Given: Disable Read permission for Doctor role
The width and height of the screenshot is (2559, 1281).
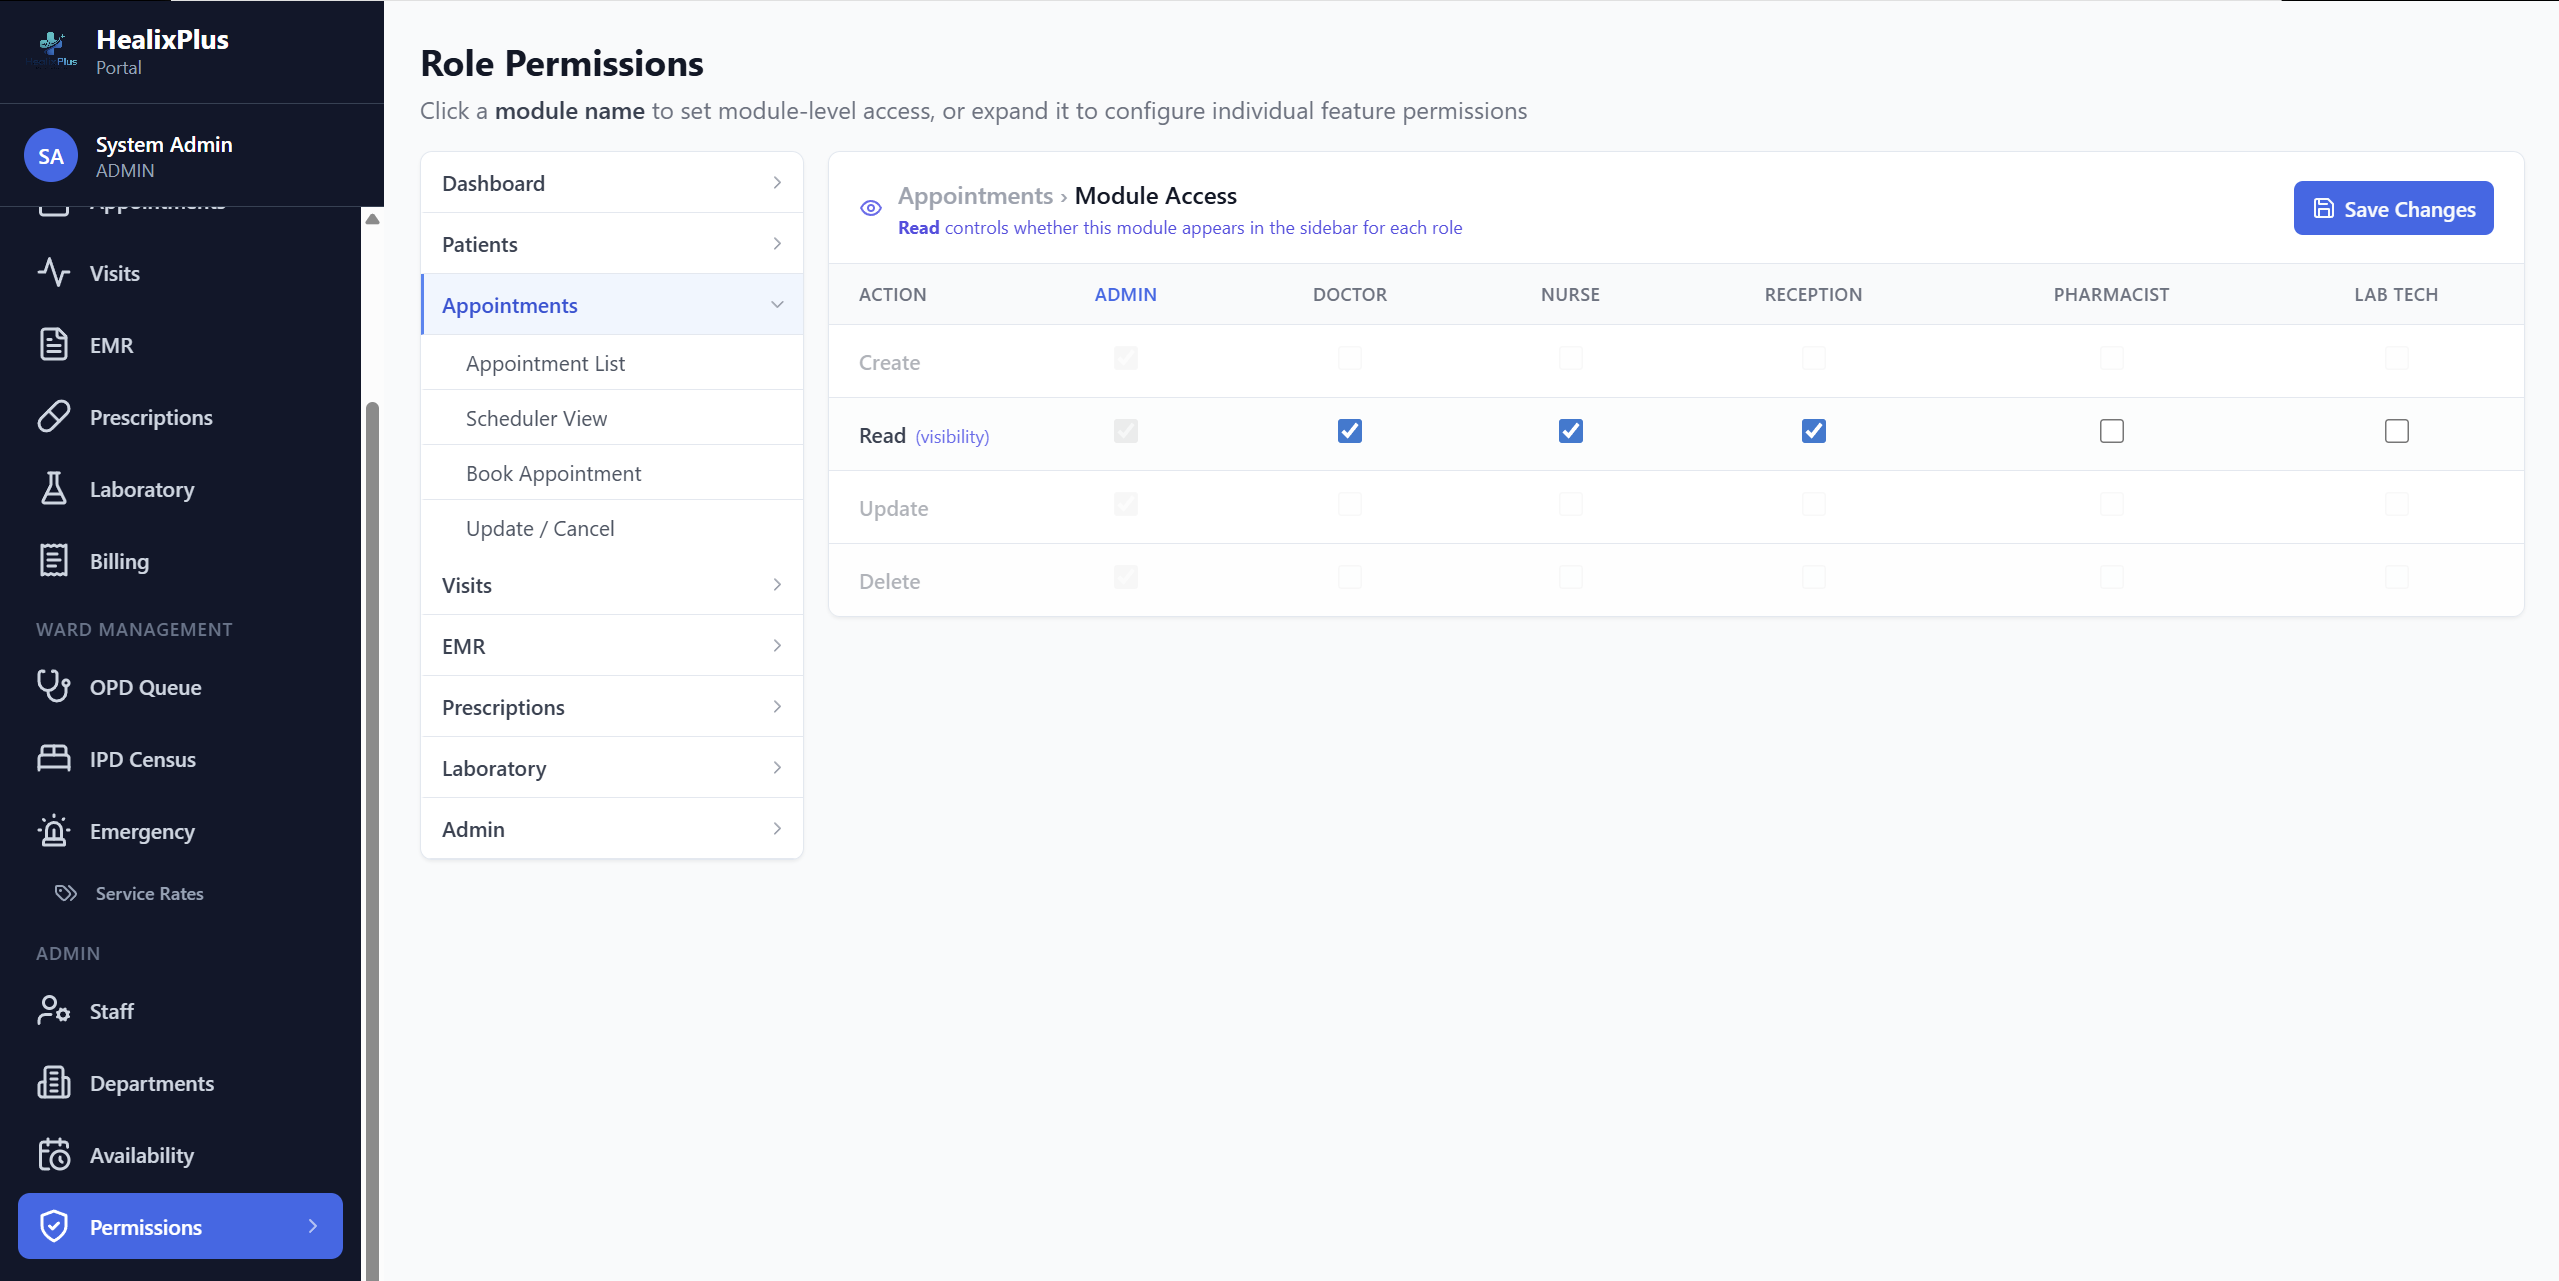Looking at the screenshot, I should pyautogui.click(x=1349, y=430).
